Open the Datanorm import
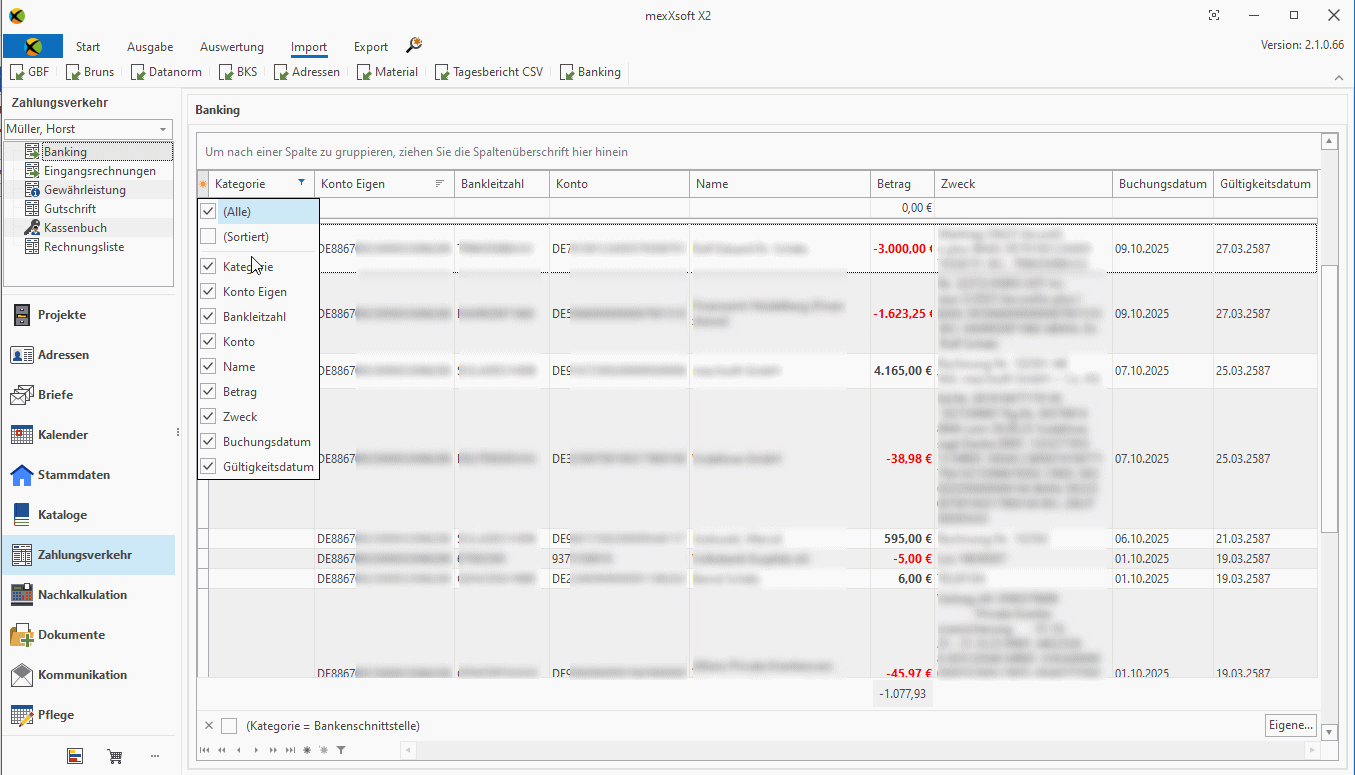Viewport: 1355px width, 775px height. click(166, 72)
